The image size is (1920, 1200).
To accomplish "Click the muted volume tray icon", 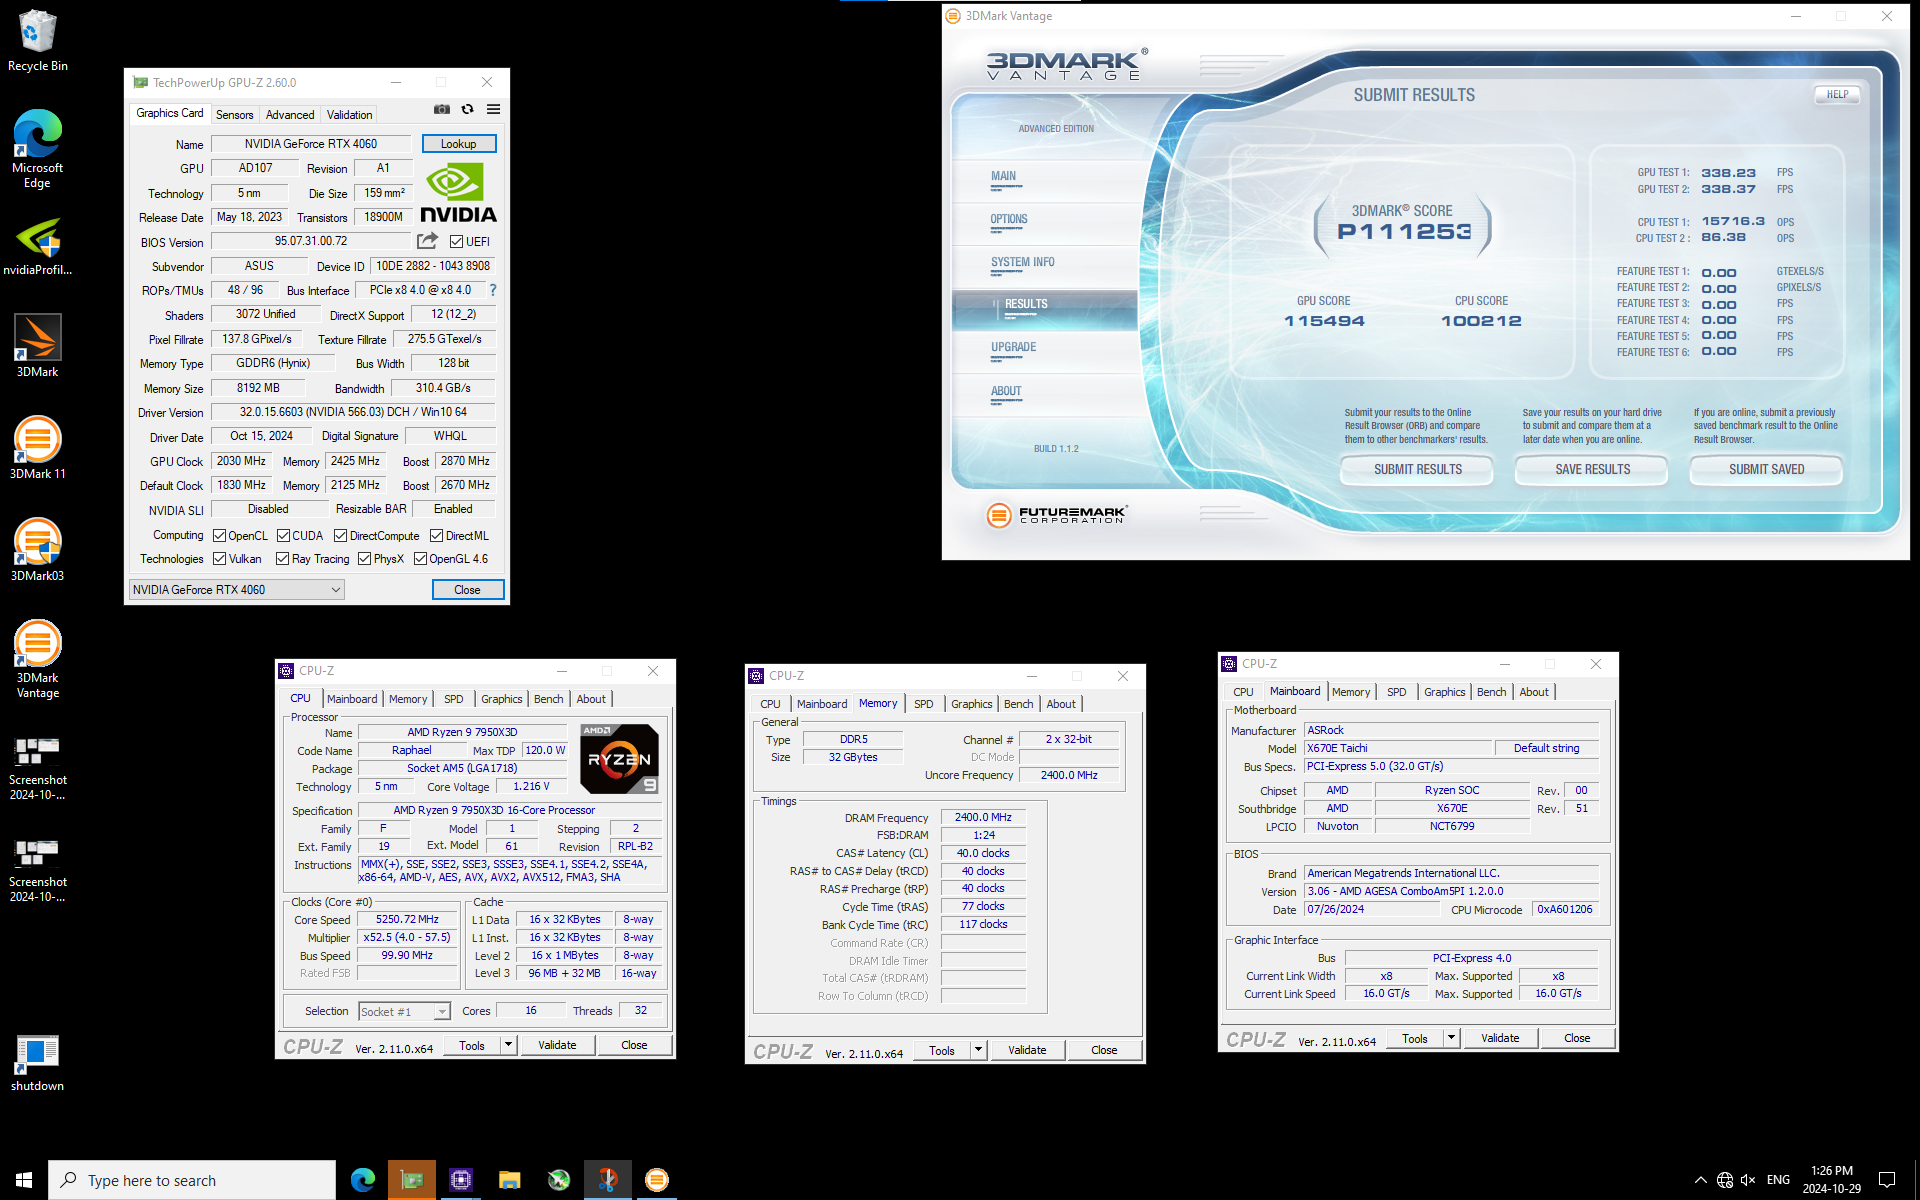I will pos(1748,1180).
